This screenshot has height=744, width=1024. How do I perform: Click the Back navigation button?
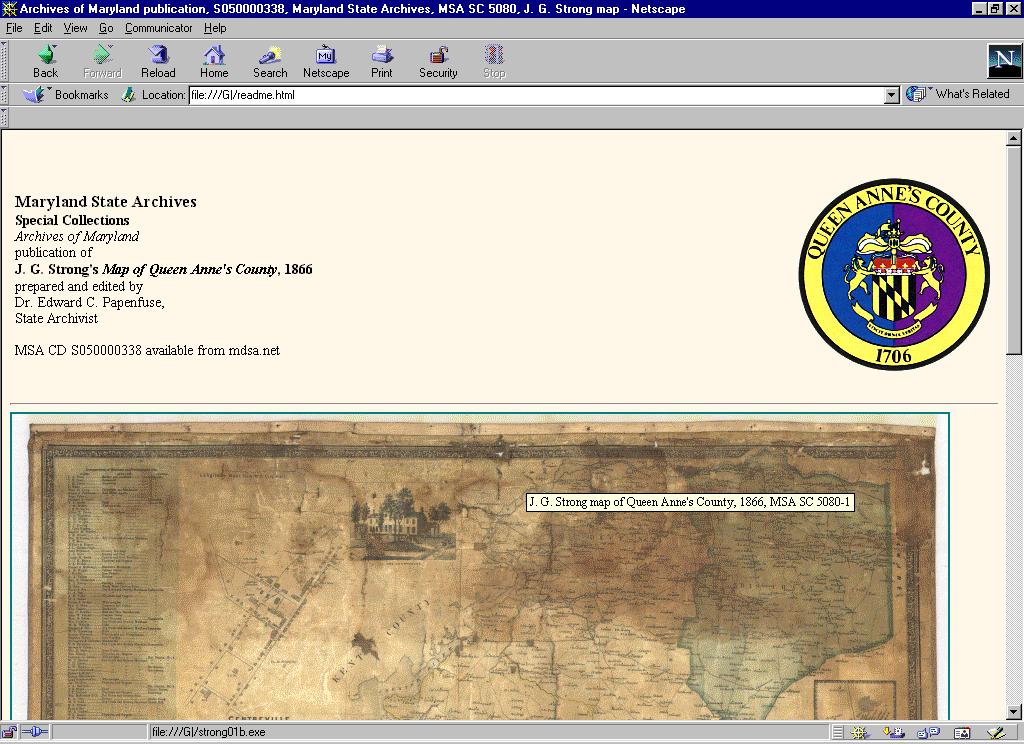[x=45, y=61]
